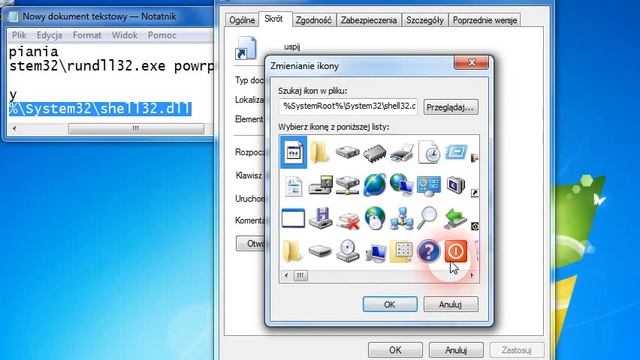Open the Format menu in Notatnik
This screenshot has height=360, width=640.
tap(87, 35)
